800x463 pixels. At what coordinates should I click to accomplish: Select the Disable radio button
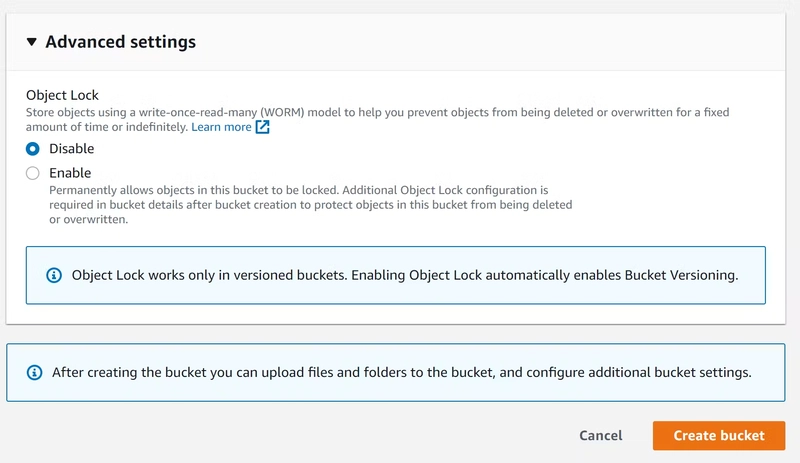click(33, 149)
